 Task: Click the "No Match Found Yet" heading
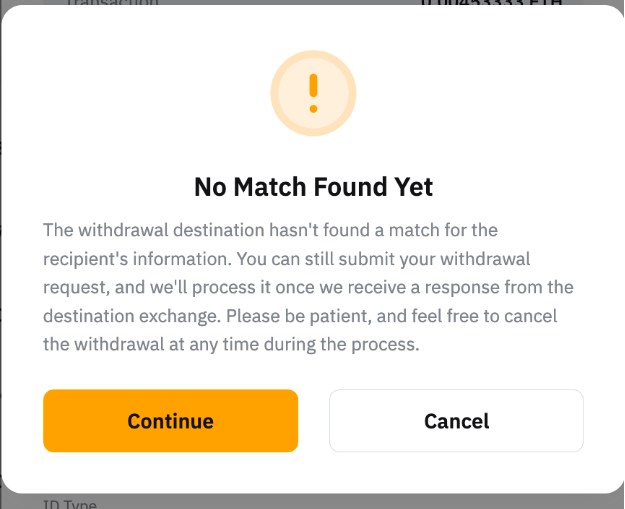(x=313, y=187)
